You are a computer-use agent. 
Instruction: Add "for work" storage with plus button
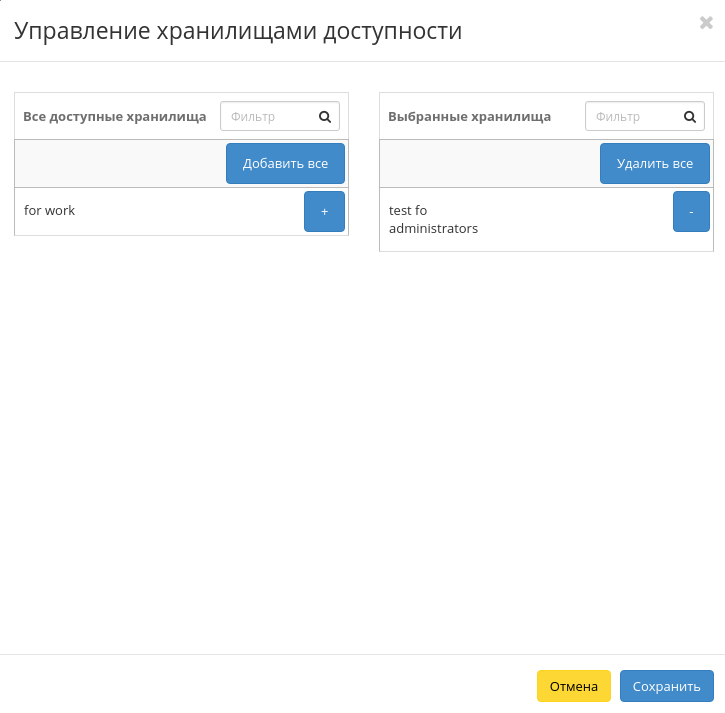[324, 212]
